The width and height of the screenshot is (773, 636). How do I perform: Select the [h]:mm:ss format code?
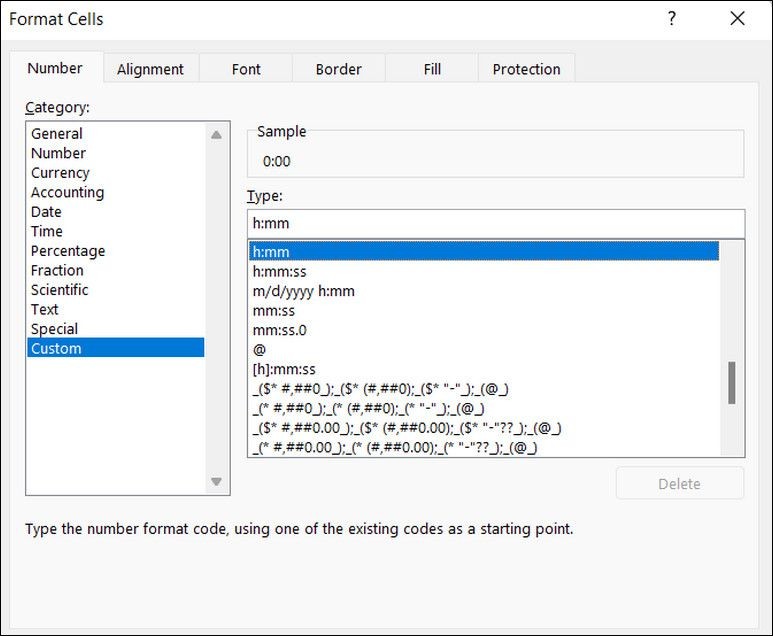484,369
